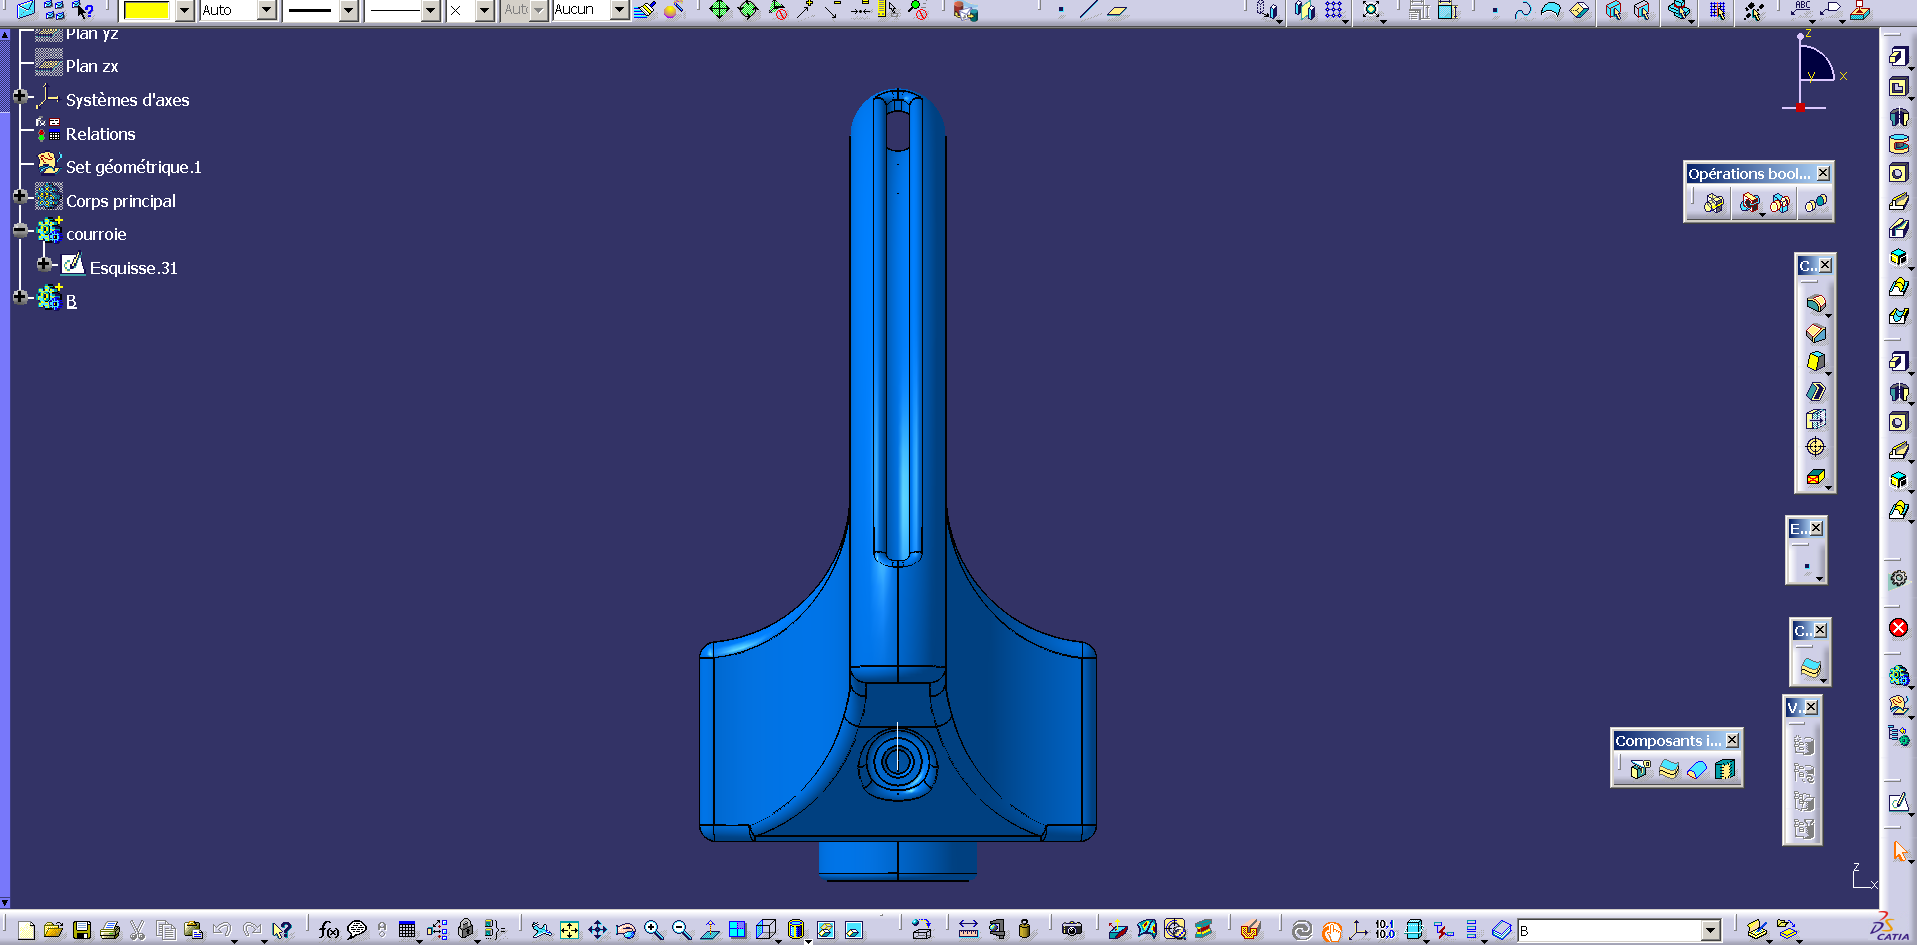Open the Aucun layer dropdown
The image size is (1917, 945).
click(x=619, y=10)
